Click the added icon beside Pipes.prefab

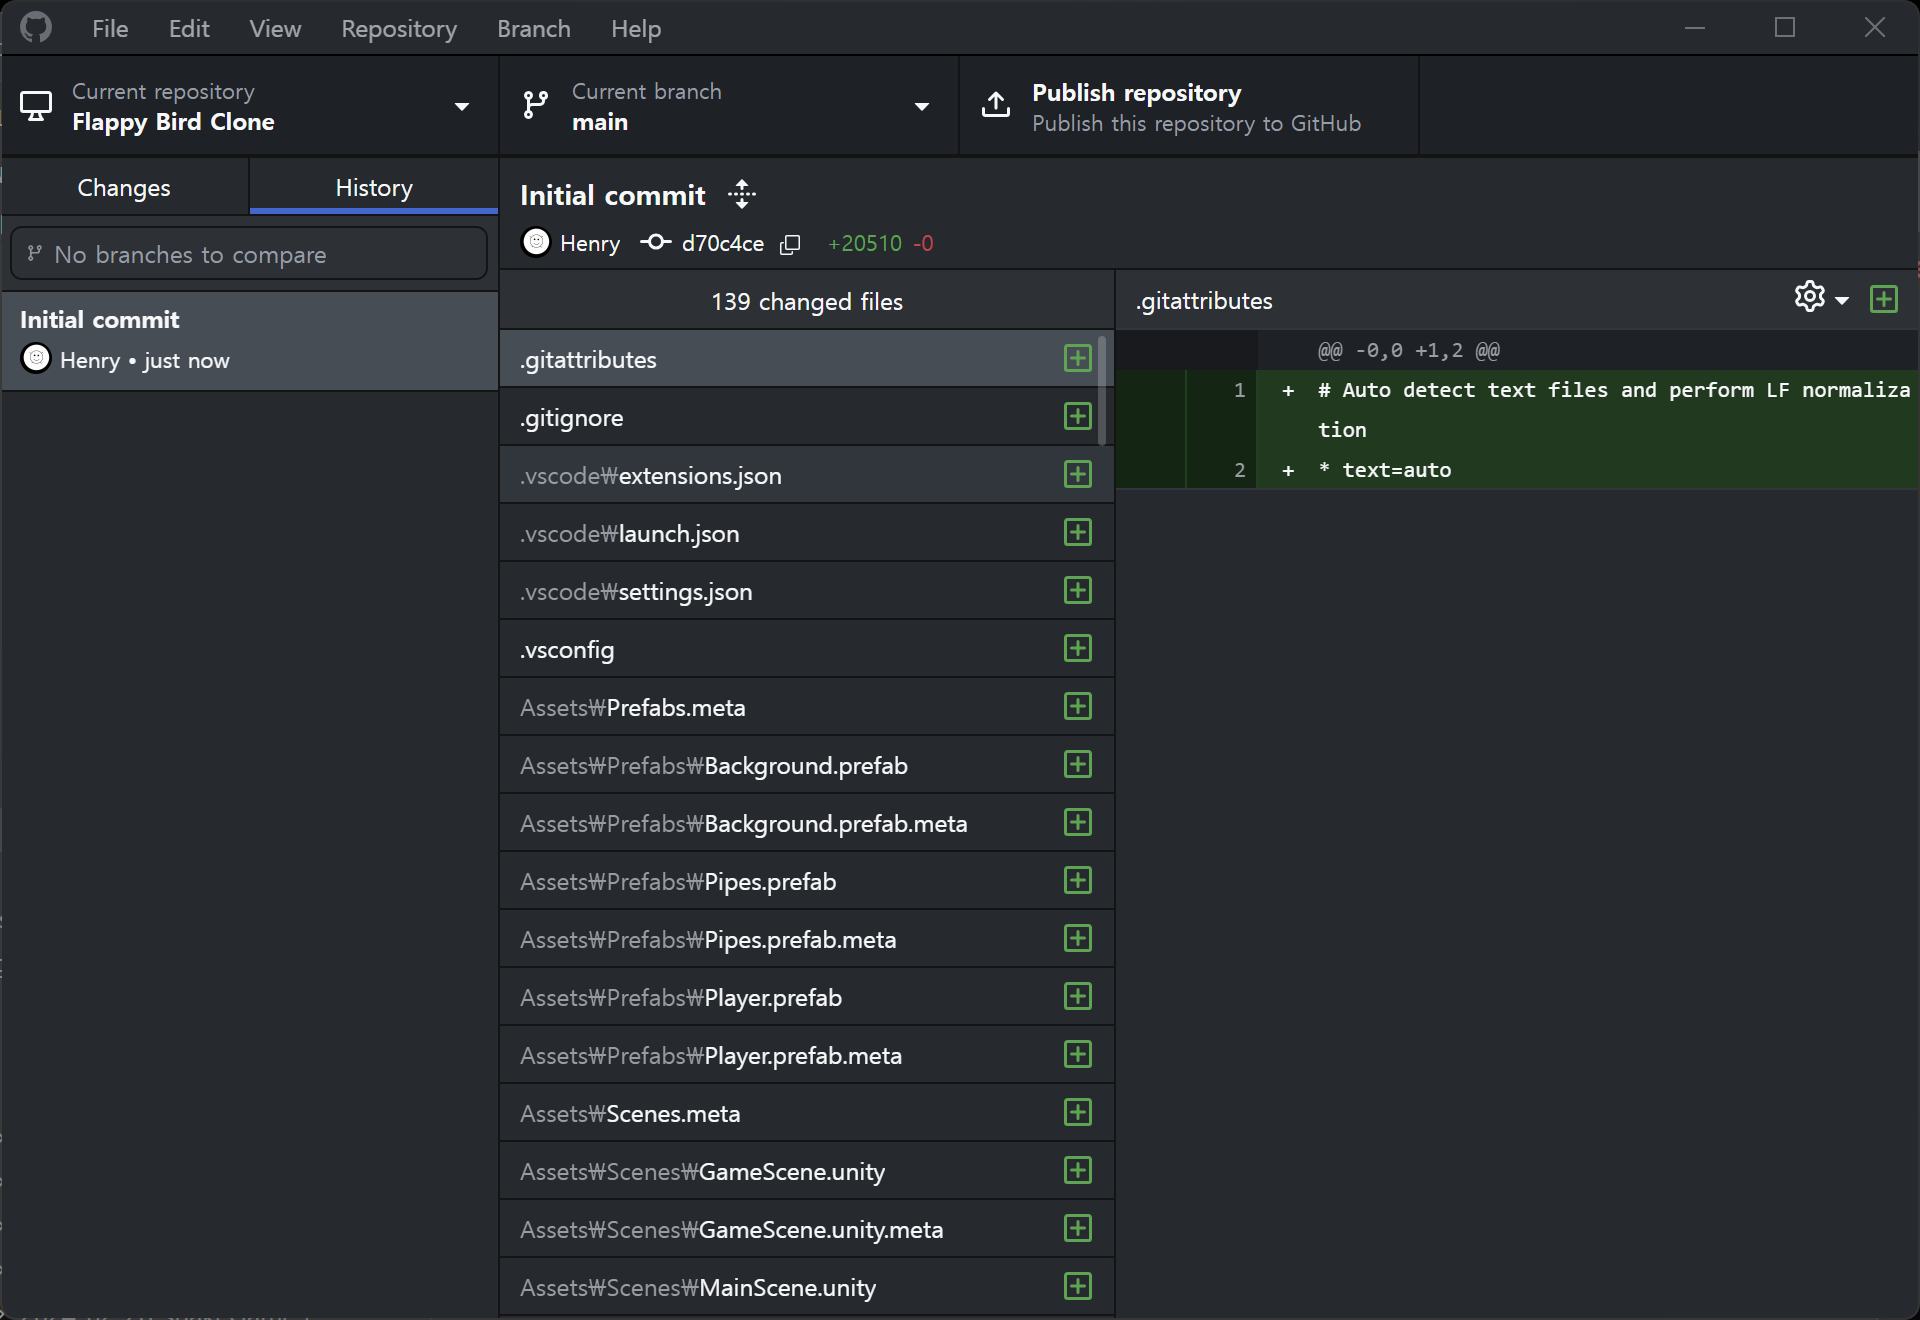click(1078, 881)
